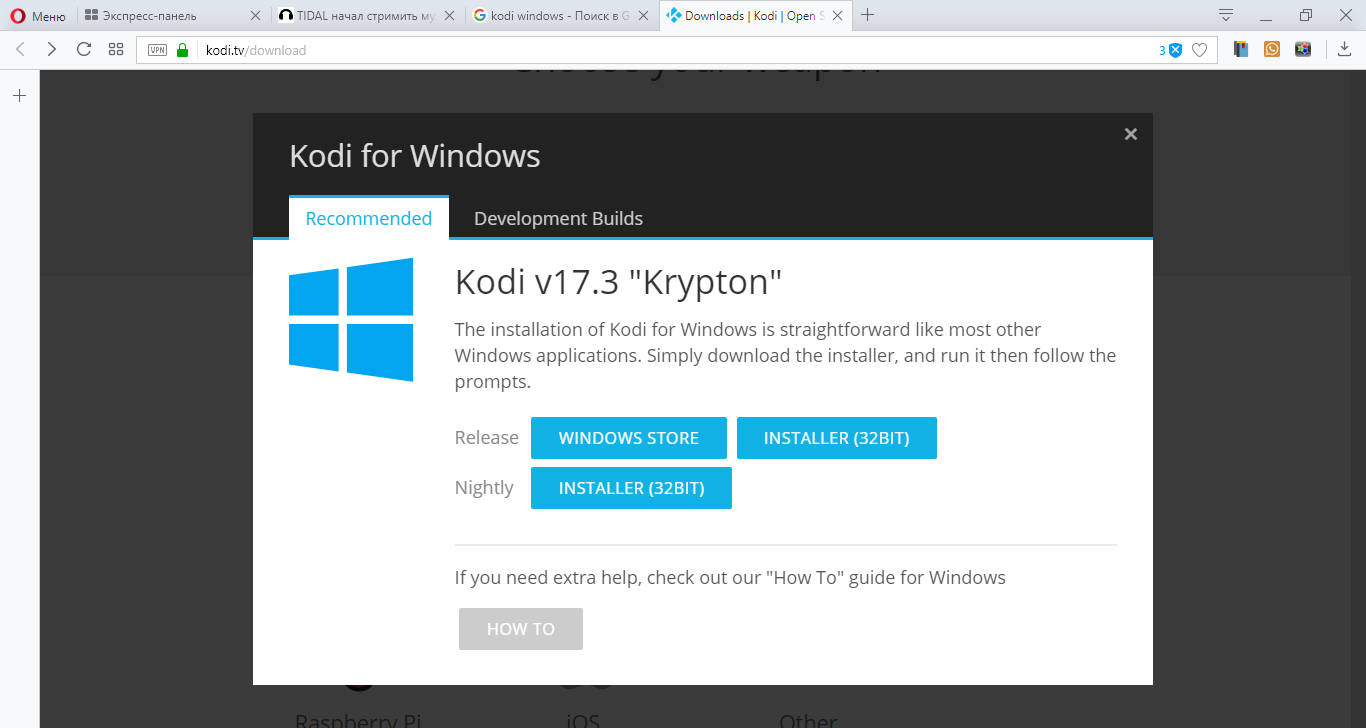Reload the current page
Screen dimensions: 1366x728
click(x=84, y=49)
